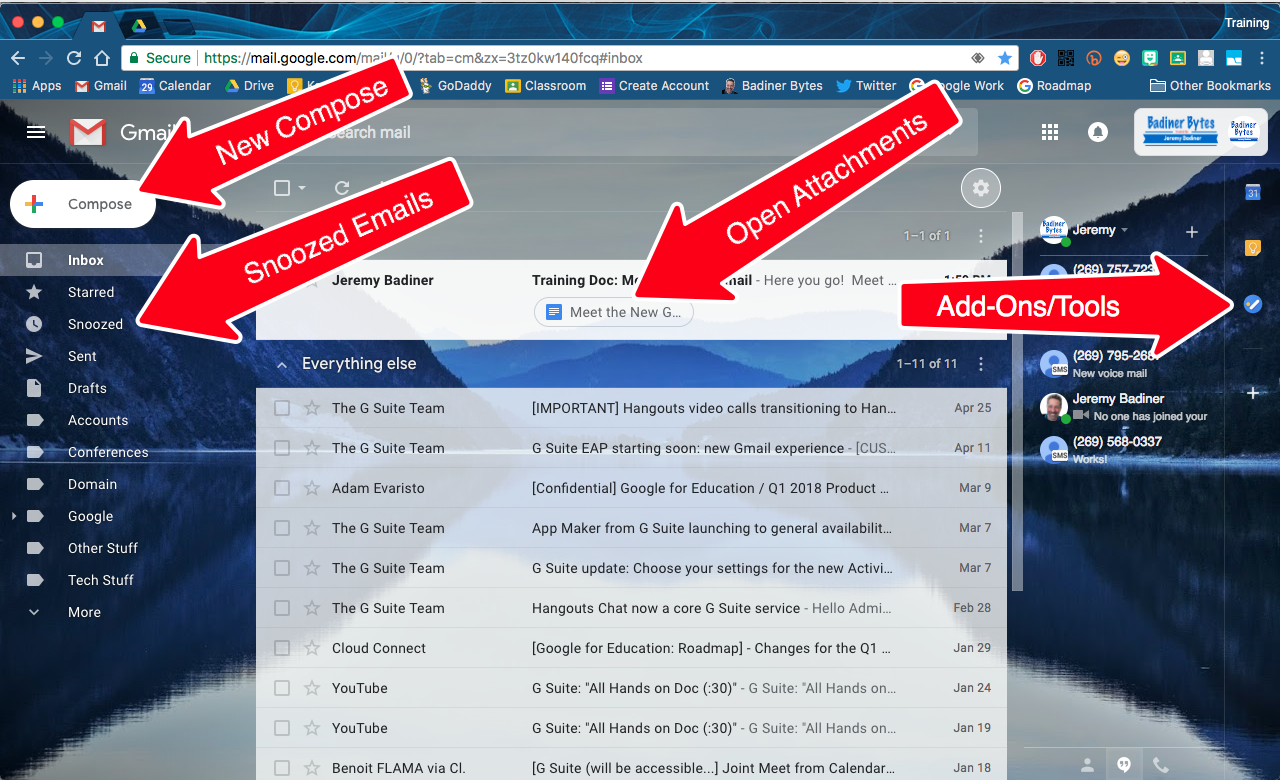Tick the Benoit FLAMA email checkbox
The height and width of the screenshot is (780, 1280).
point(282,768)
